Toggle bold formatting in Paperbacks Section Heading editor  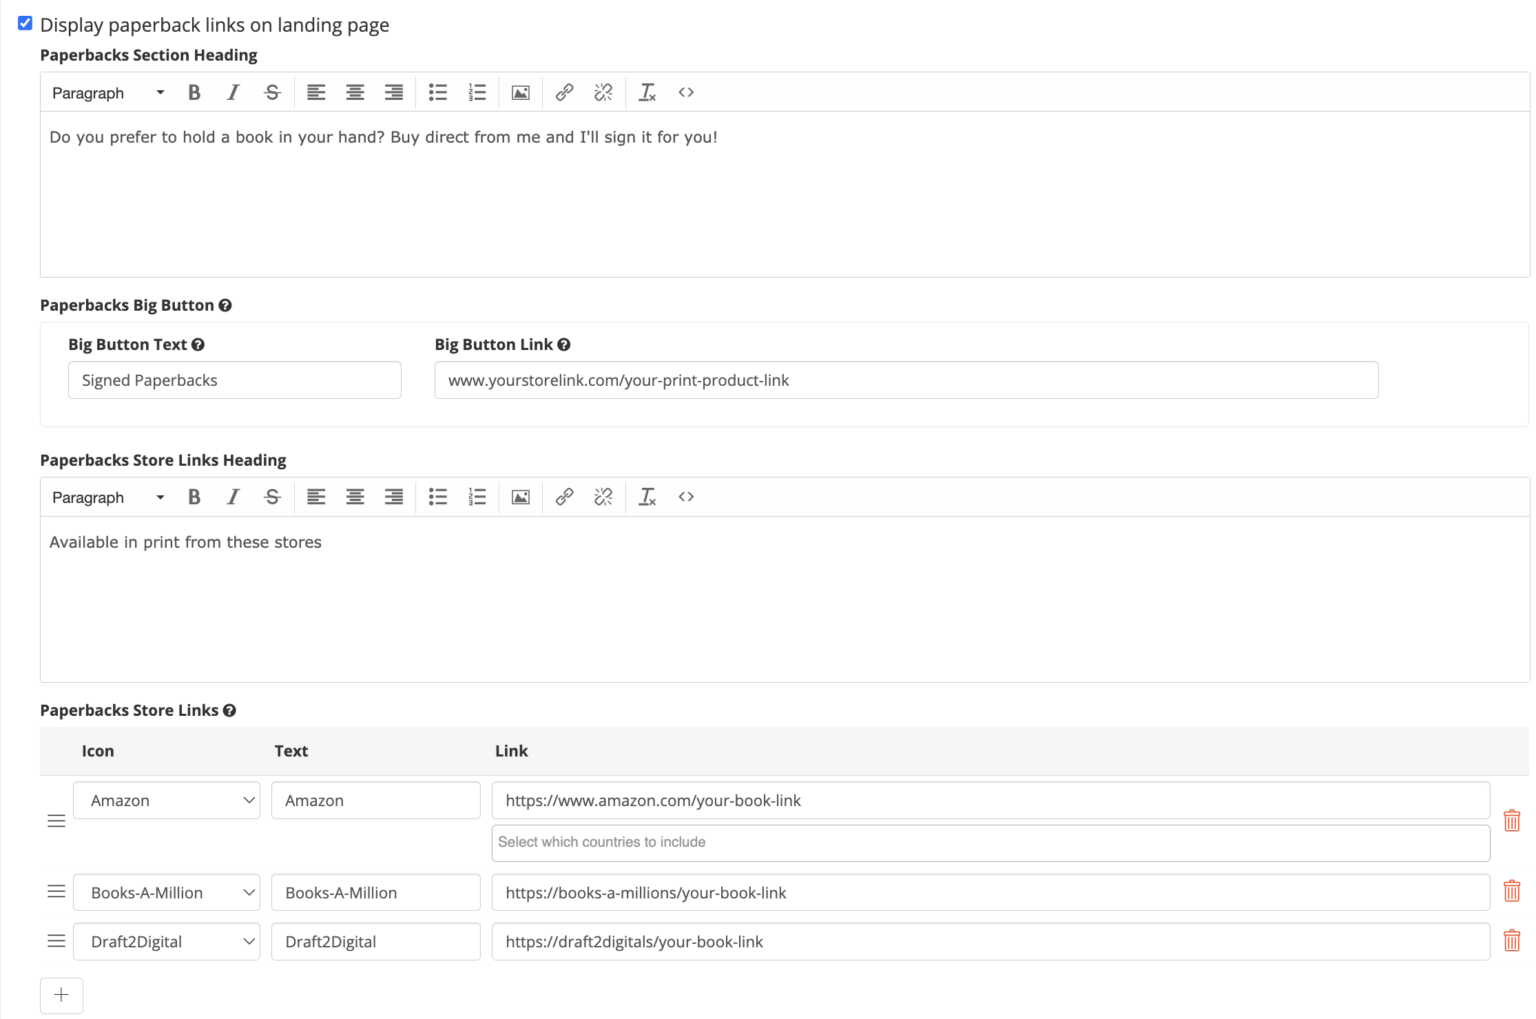[194, 92]
